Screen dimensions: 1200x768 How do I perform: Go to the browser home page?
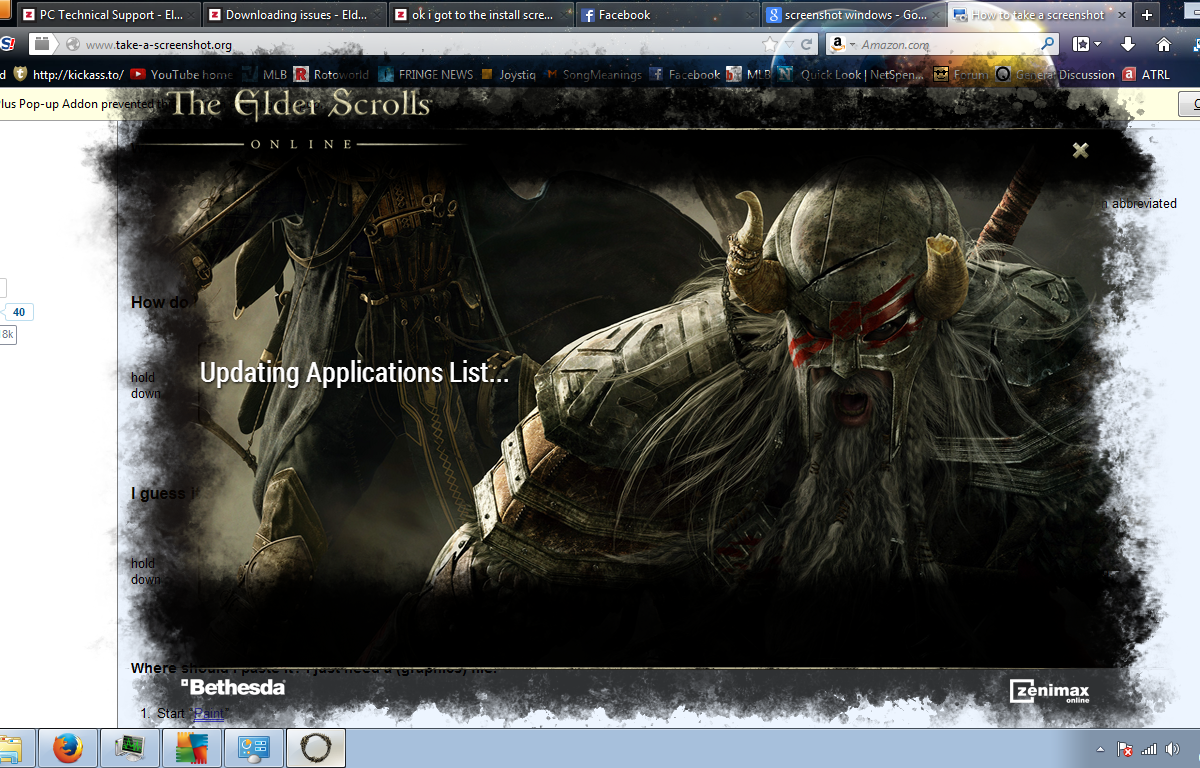(x=1164, y=45)
